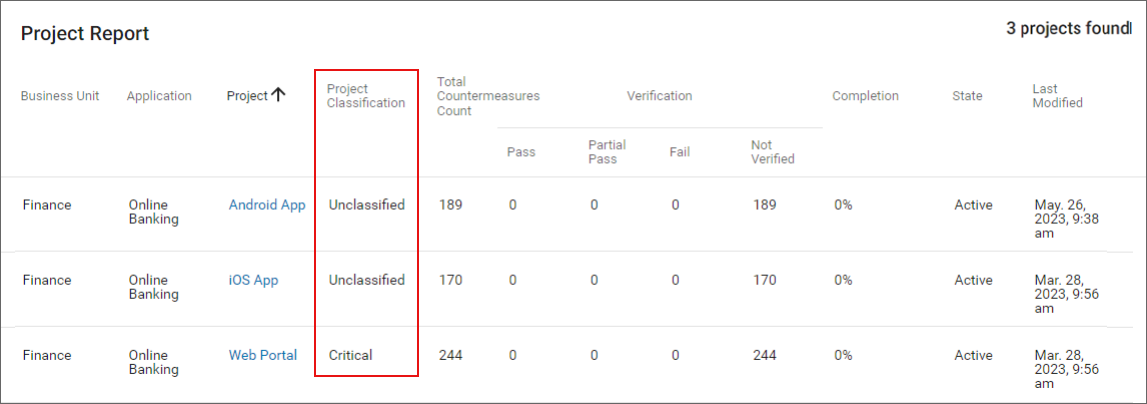Viewport: 1147px width, 404px height.
Task: Click Total Countermeasures Count header
Action: pos(488,96)
